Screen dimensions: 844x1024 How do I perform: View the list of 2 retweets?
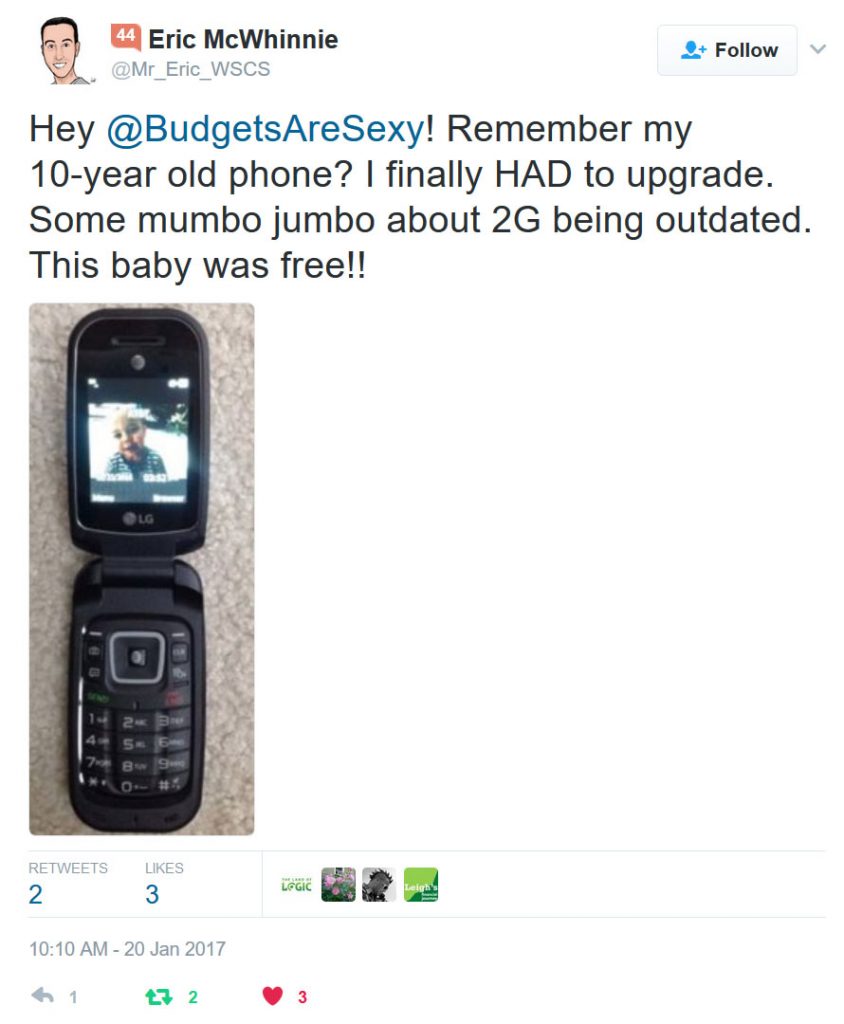tap(68, 884)
